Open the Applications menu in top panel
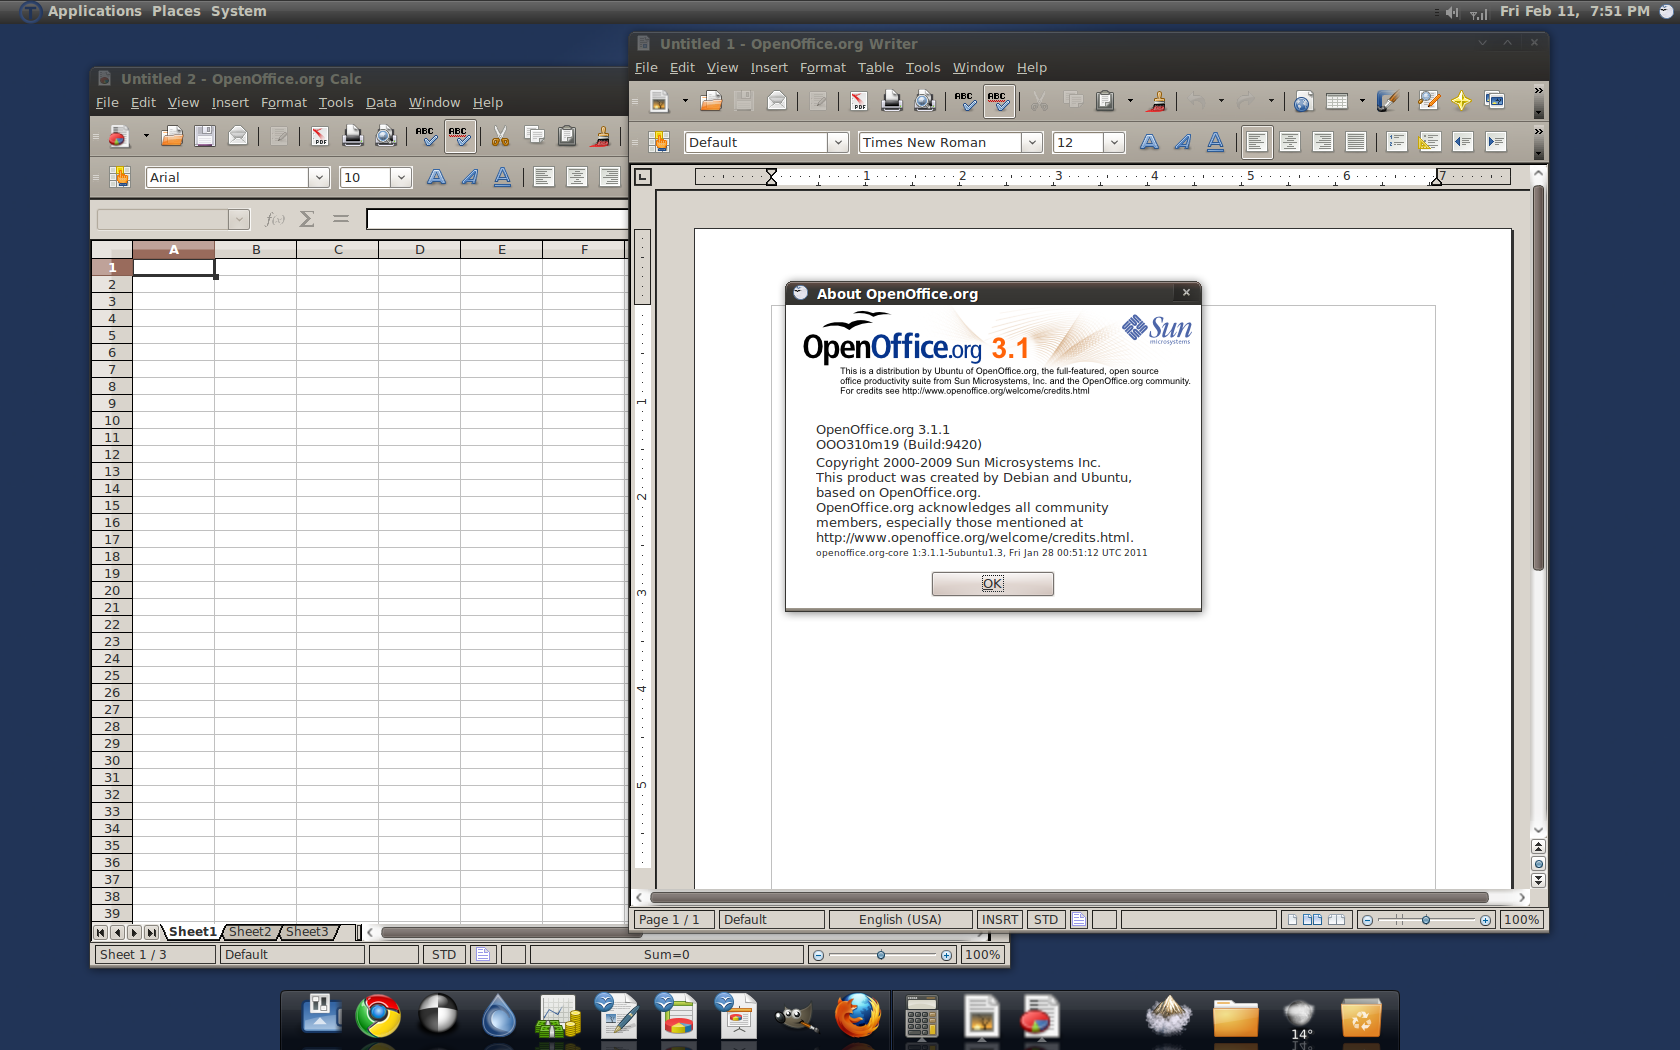 pos(94,11)
